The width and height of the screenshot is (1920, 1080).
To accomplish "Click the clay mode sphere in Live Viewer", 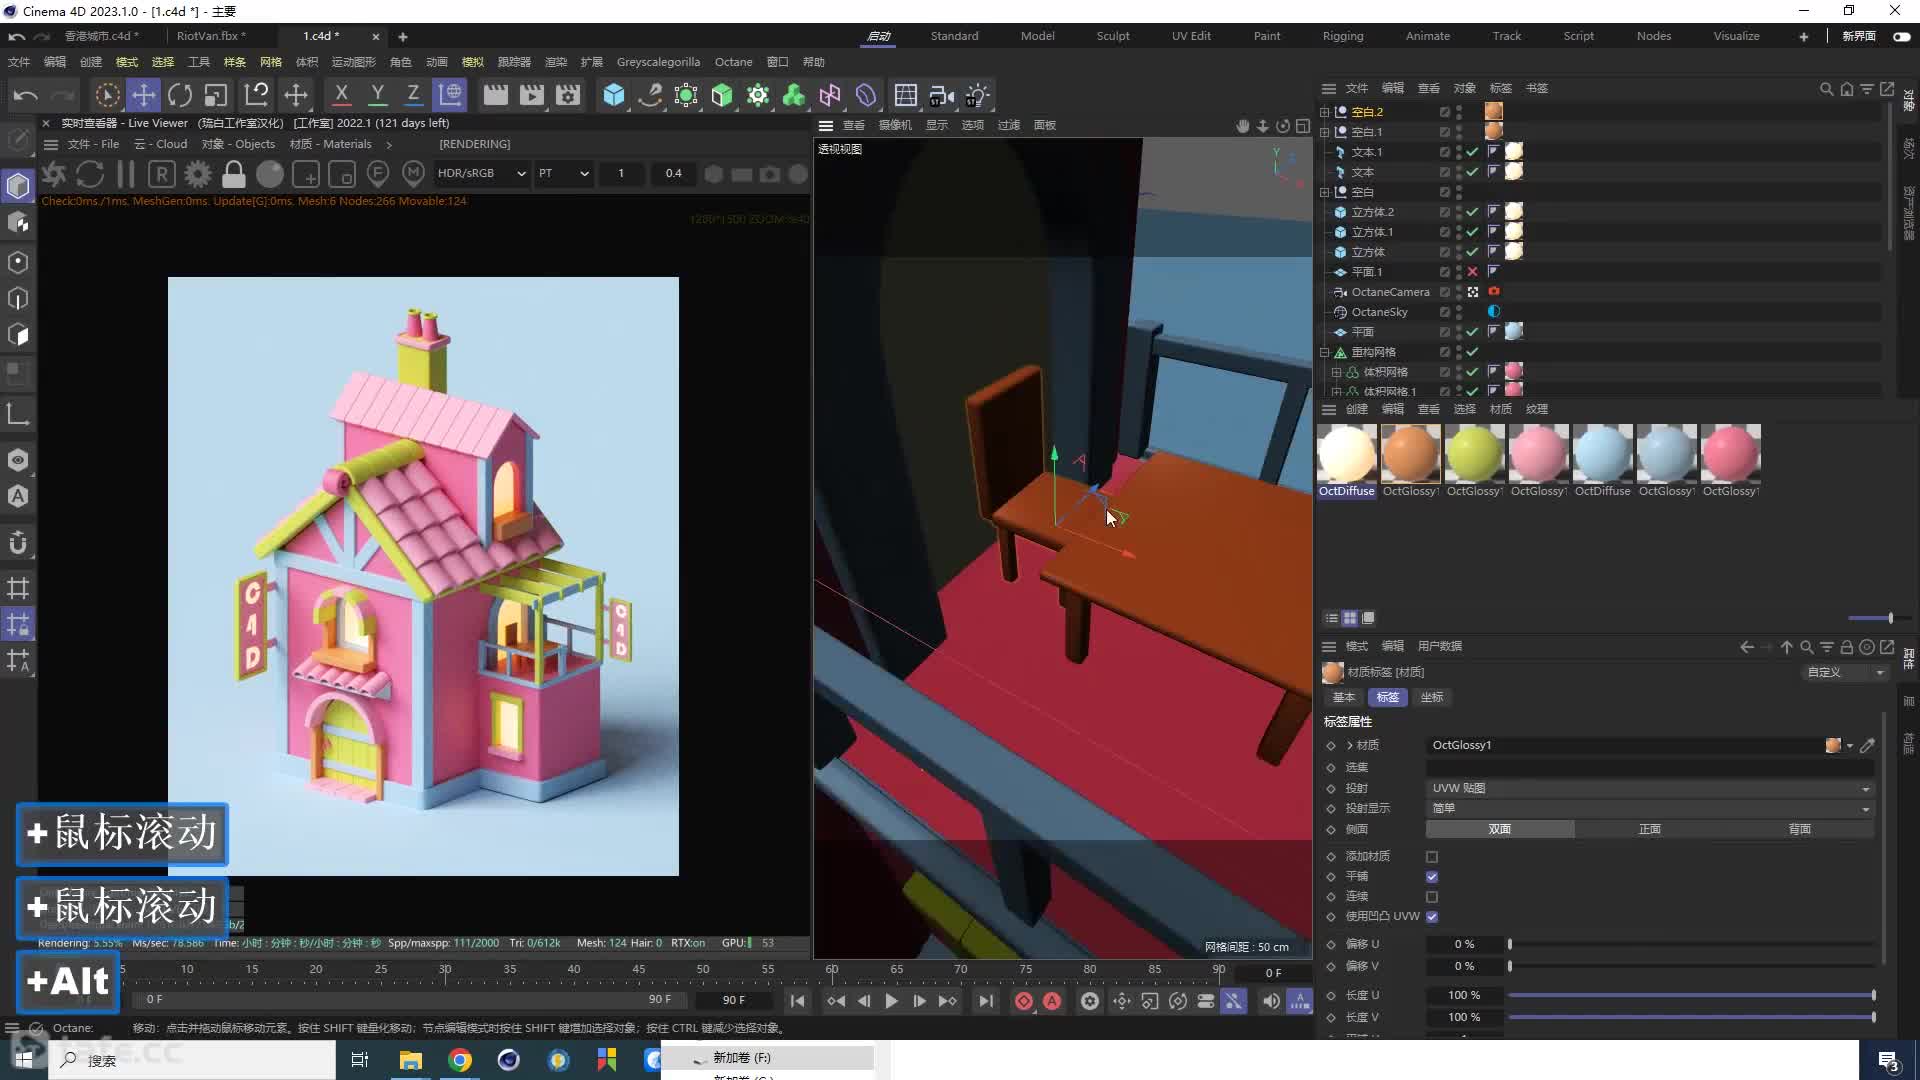I will (x=270, y=174).
